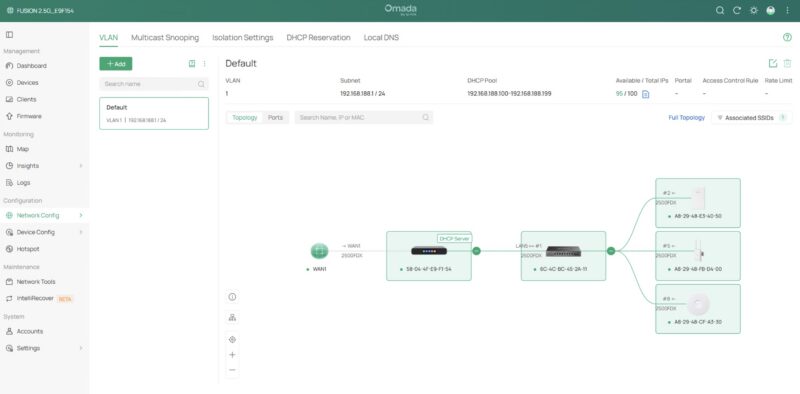Open the VLAN list more options dots
This screenshot has height=394, width=800.
point(205,64)
